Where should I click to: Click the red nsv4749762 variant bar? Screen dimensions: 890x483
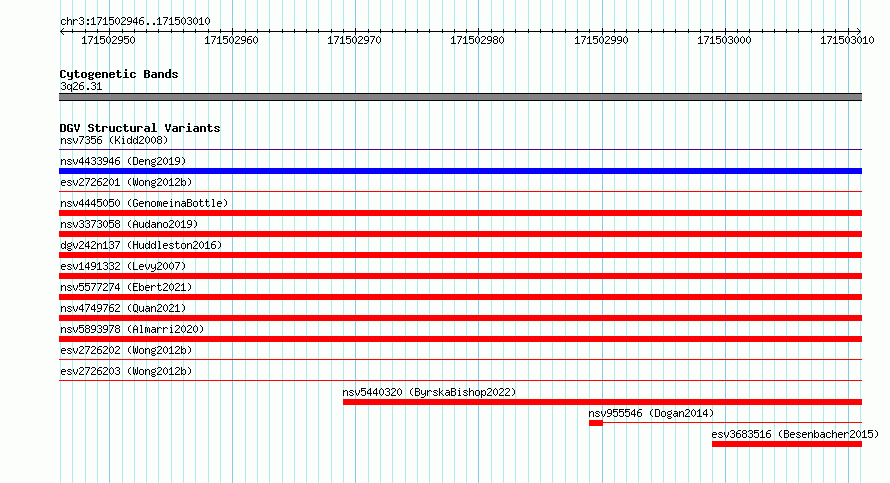(460, 318)
